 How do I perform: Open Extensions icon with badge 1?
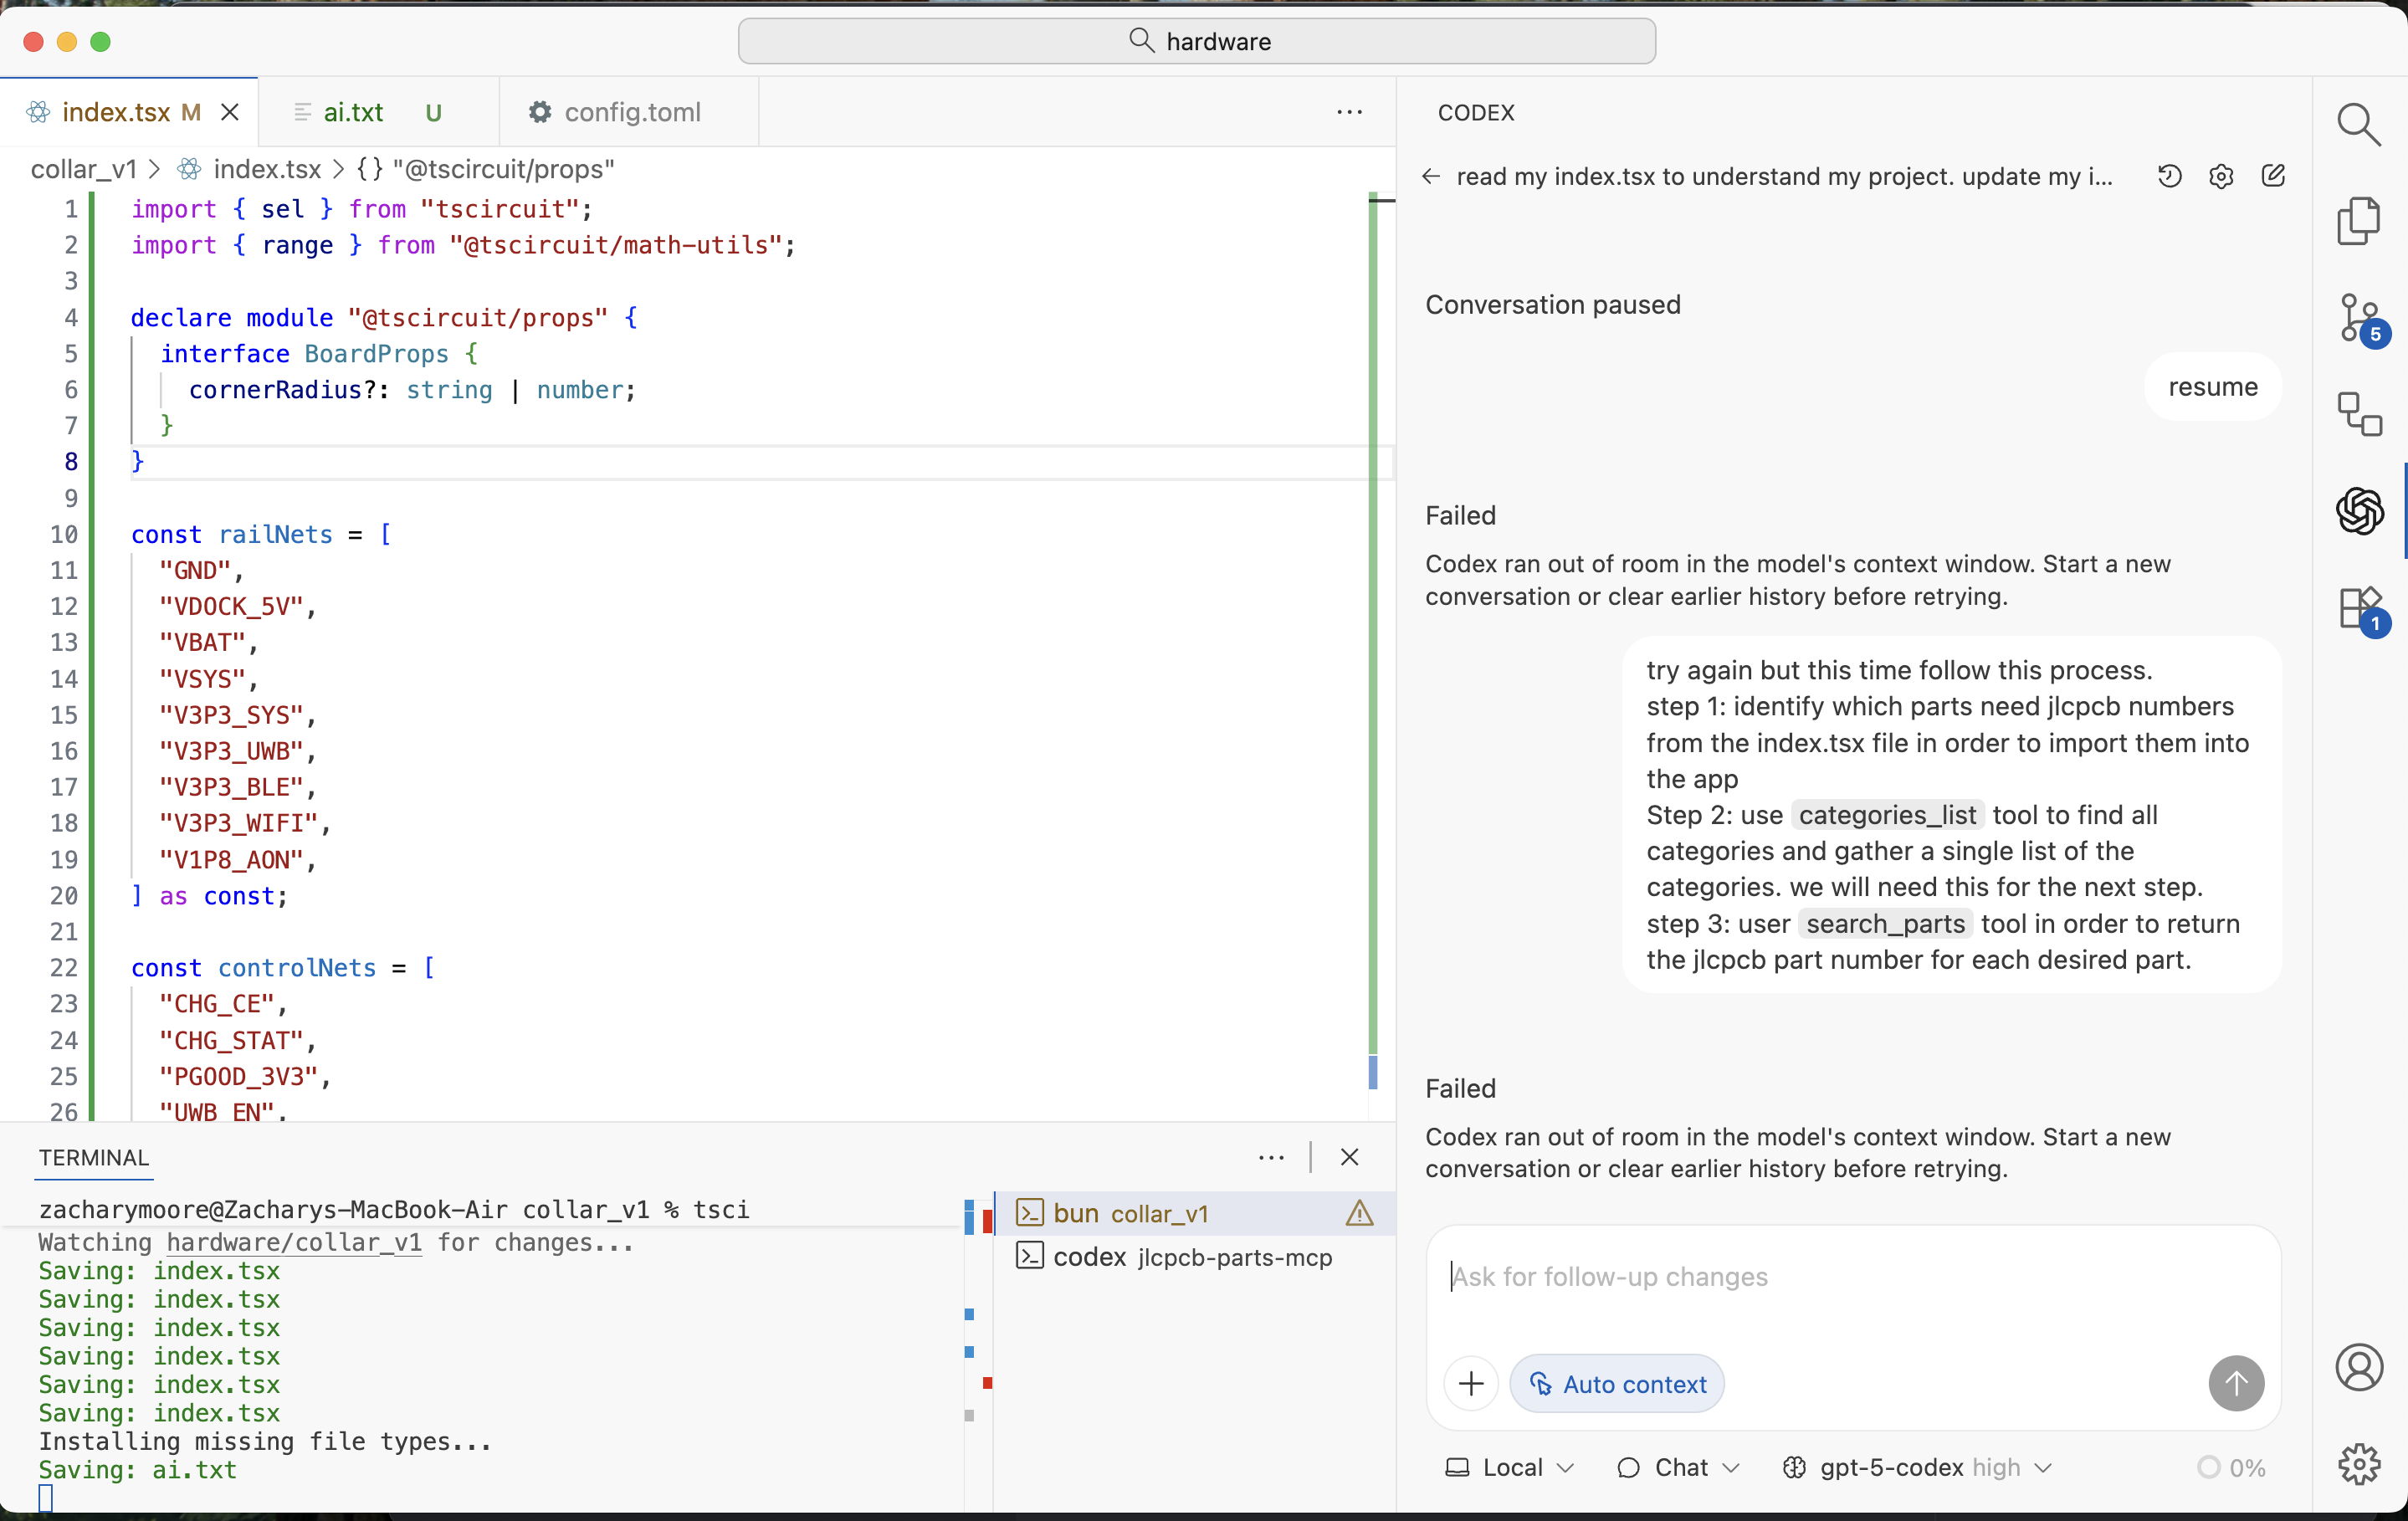[x=2358, y=608]
